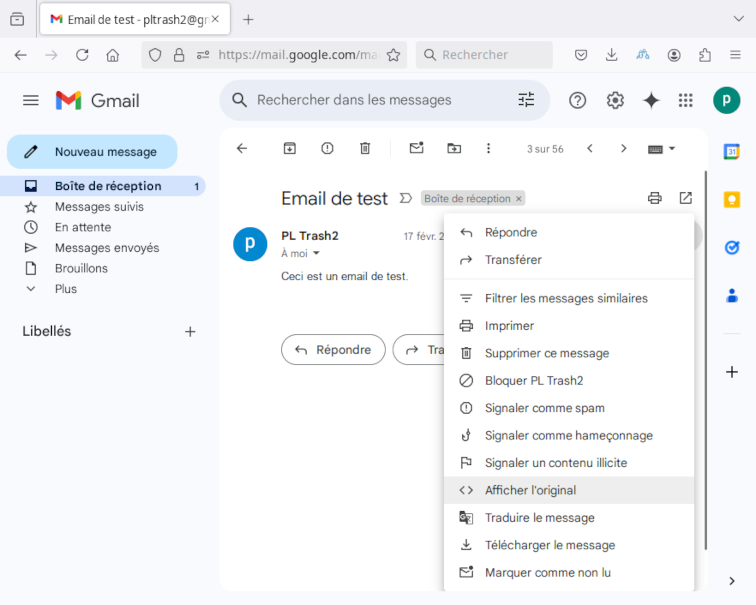Screen dimensions: 756x605
Task: Open Gmail settings gear
Action: coord(615,100)
